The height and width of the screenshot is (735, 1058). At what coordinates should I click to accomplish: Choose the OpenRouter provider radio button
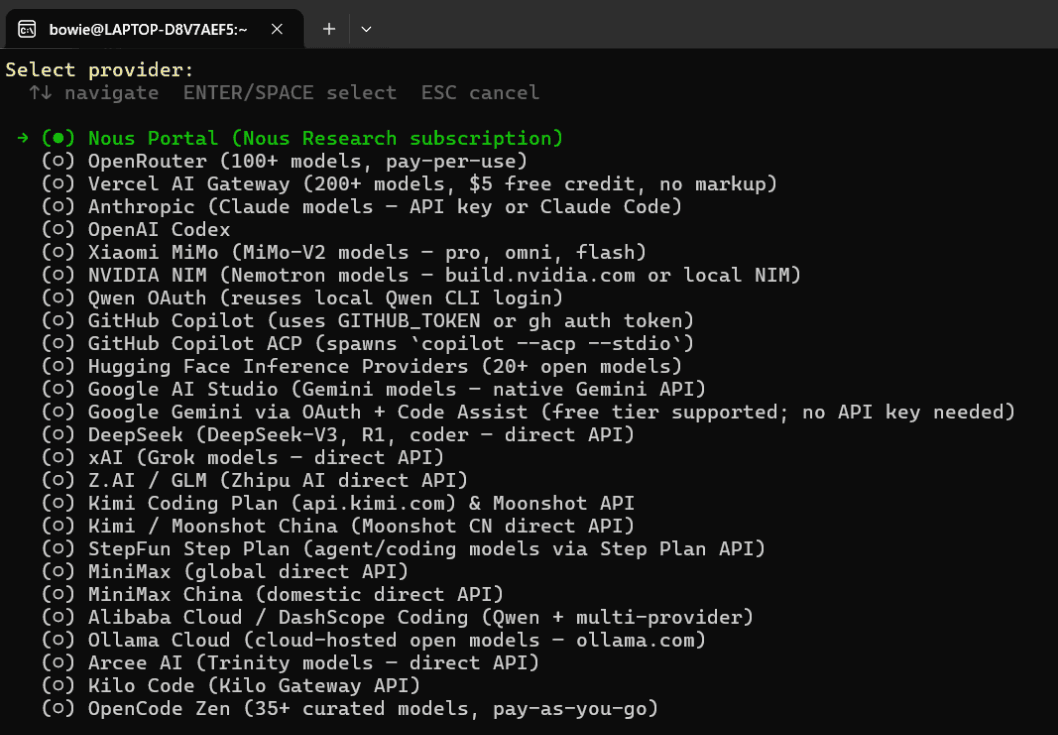(59, 161)
